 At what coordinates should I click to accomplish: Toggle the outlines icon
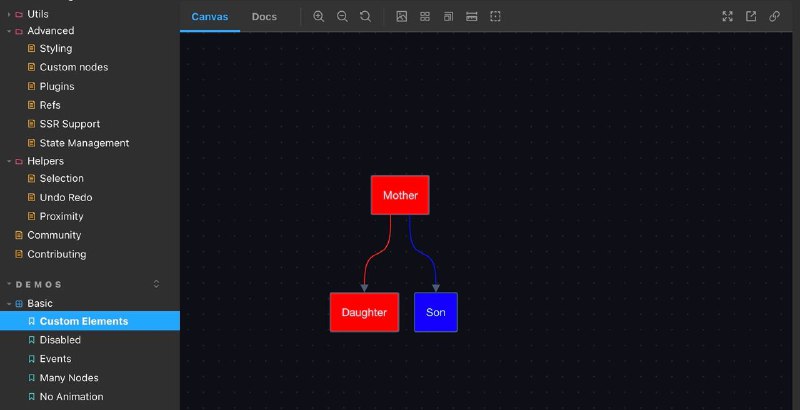(495, 16)
